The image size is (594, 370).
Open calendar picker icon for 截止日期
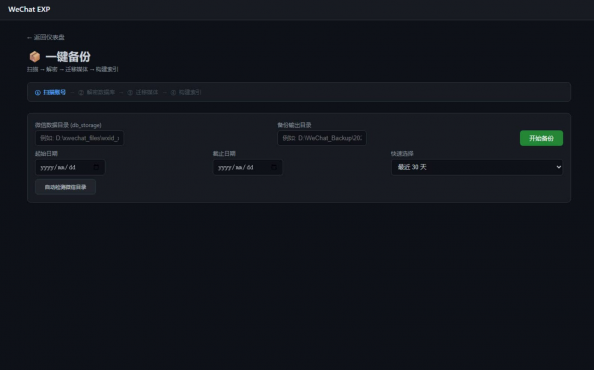tap(274, 167)
